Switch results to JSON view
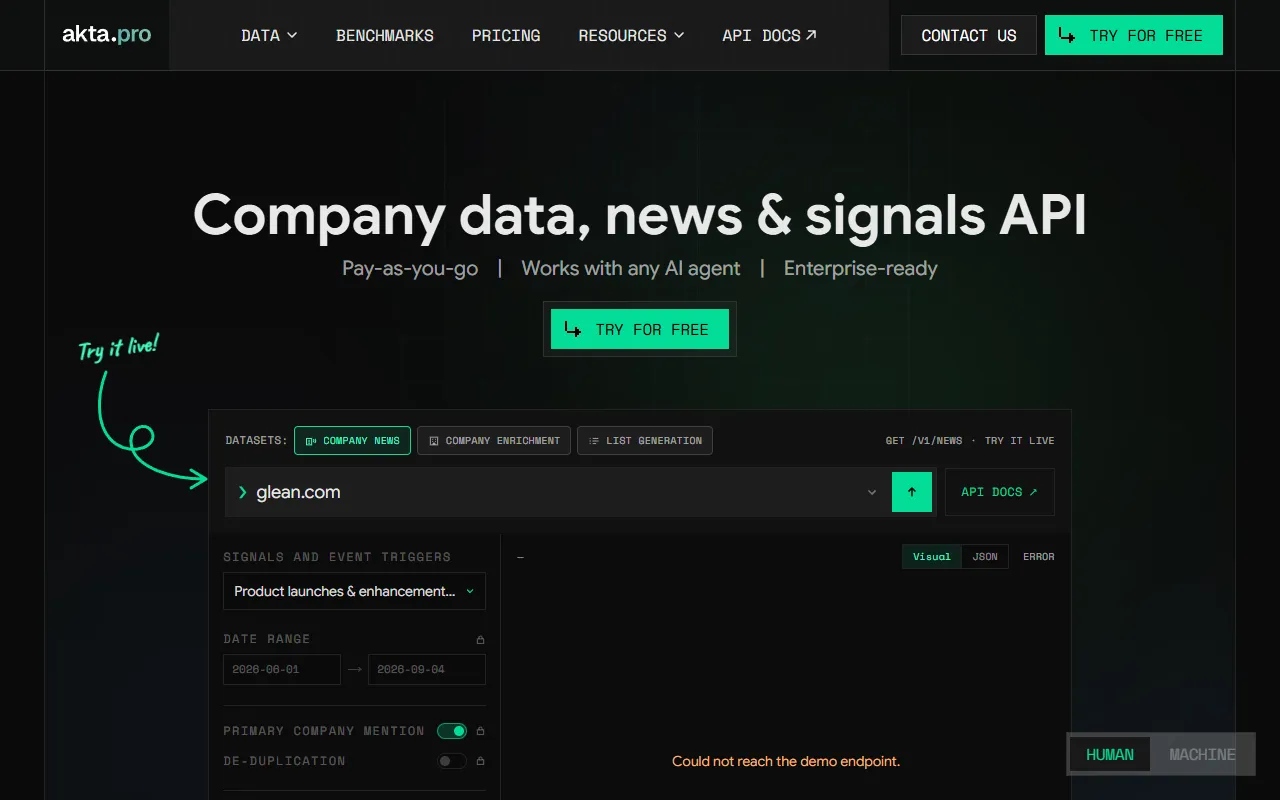The width and height of the screenshot is (1280, 800). [x=985, y=557]
